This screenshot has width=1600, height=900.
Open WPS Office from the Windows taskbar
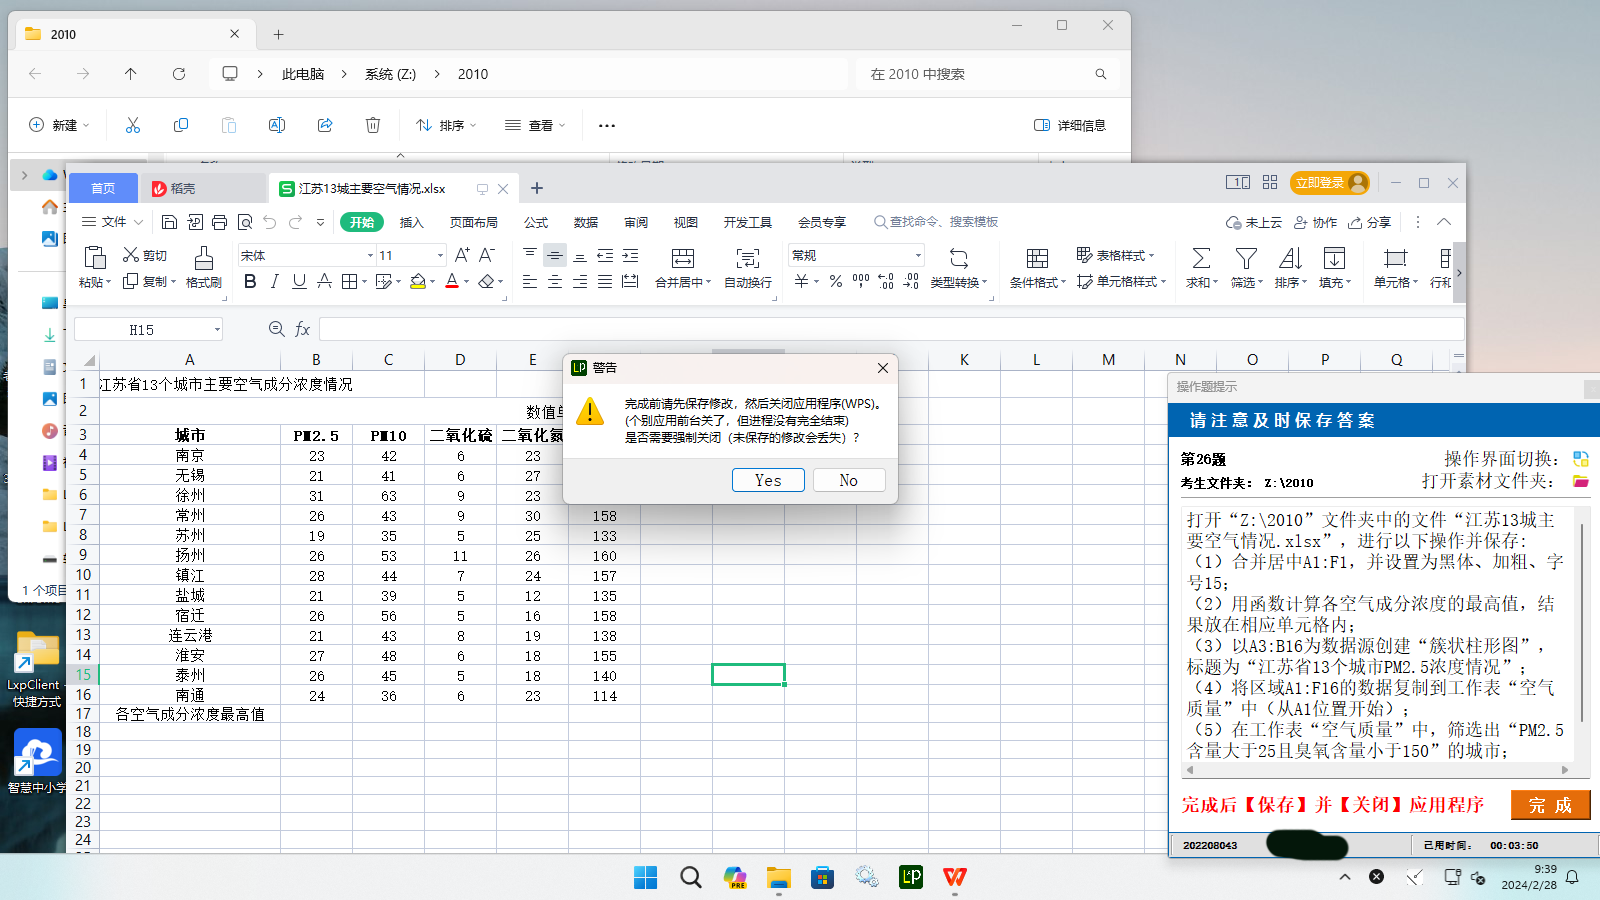pyautogui.click(x=955, y=877)
